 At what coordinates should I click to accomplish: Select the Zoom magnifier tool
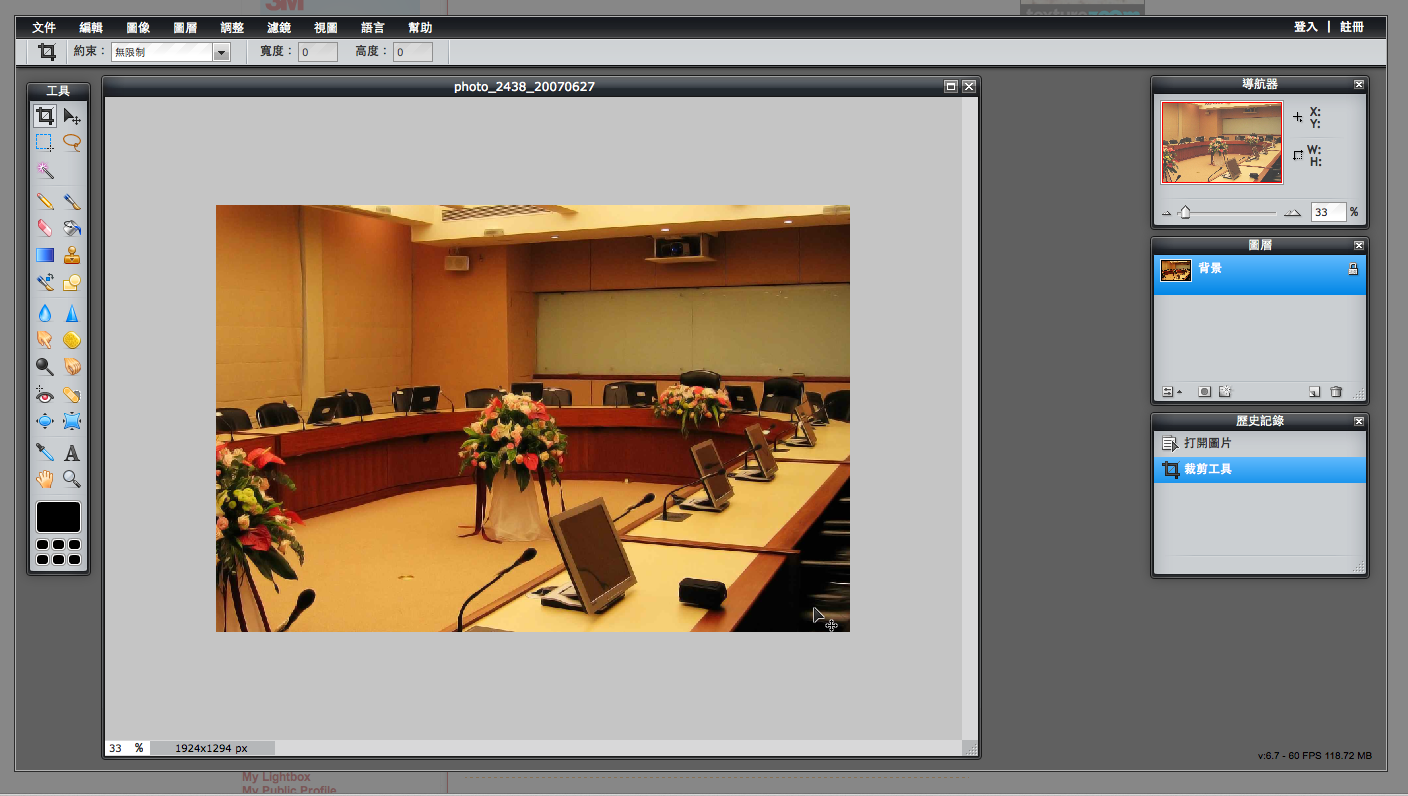[x=72, y=479]
